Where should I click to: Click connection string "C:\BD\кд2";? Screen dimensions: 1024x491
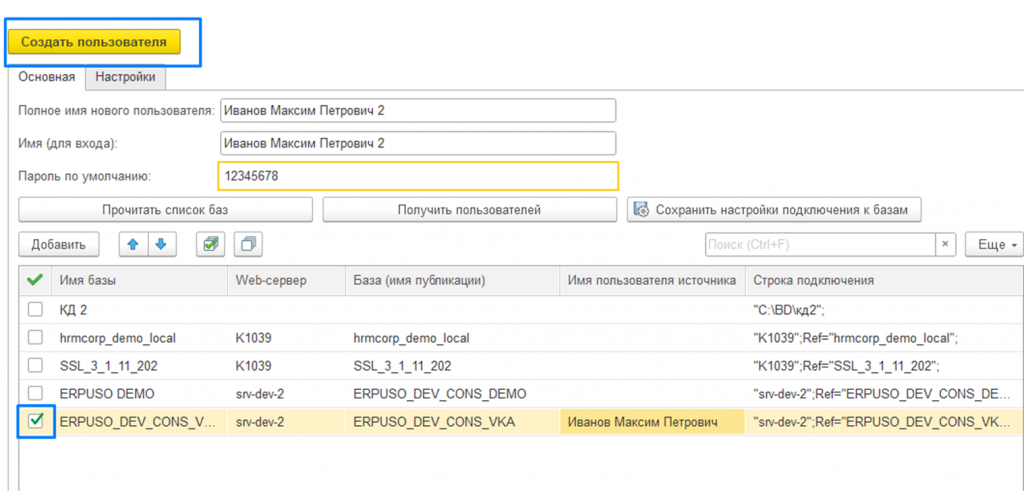click(x=884, y=309)
